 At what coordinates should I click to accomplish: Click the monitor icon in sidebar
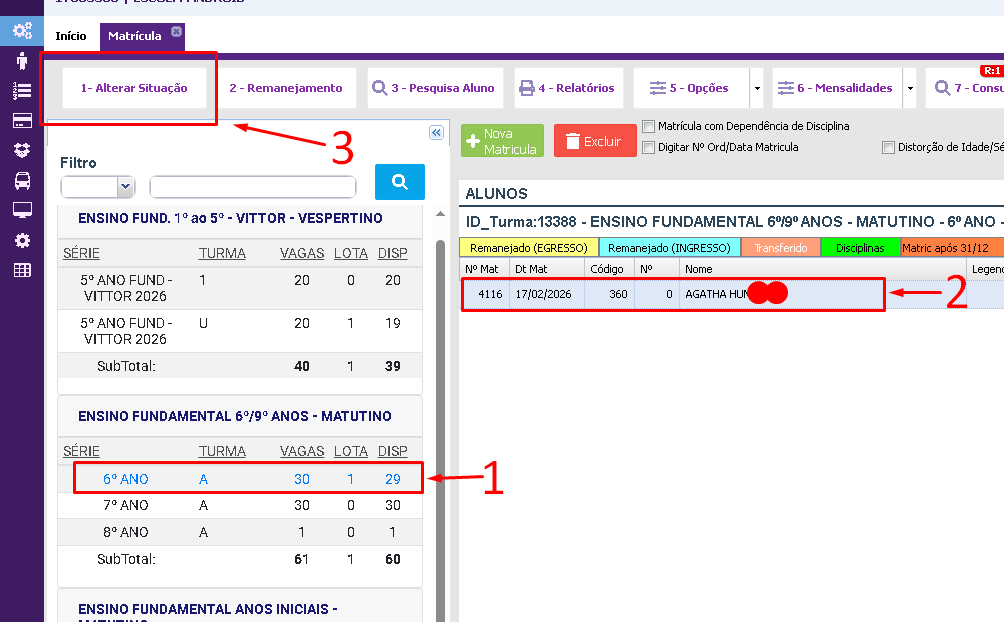coord(22,210)
